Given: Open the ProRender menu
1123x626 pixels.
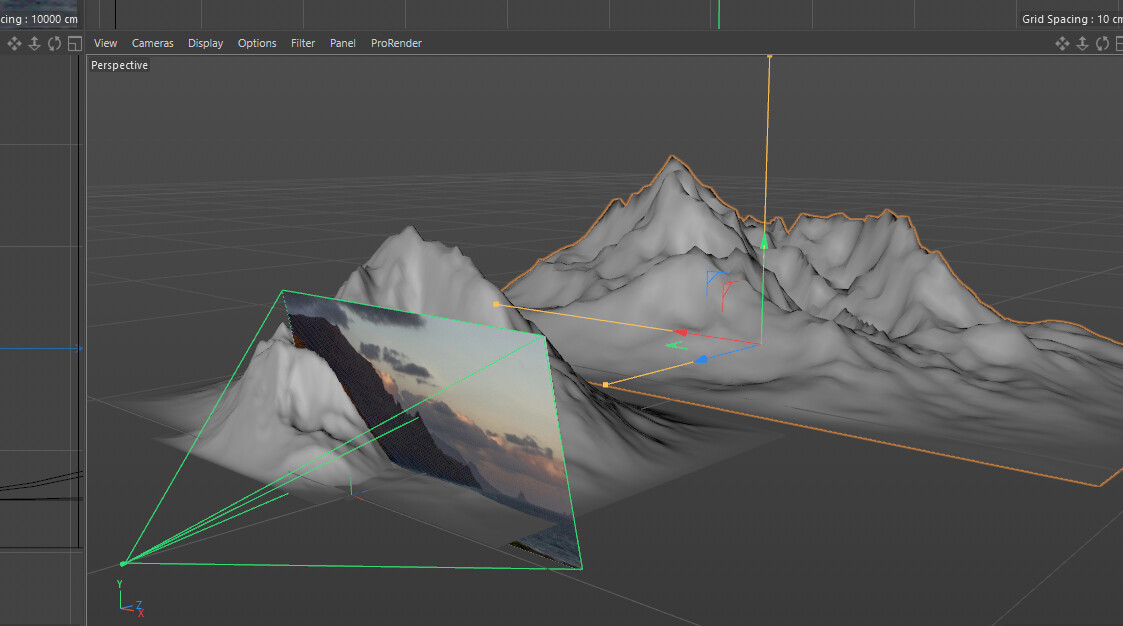Looking at the screenshot, I should (396, 43).
